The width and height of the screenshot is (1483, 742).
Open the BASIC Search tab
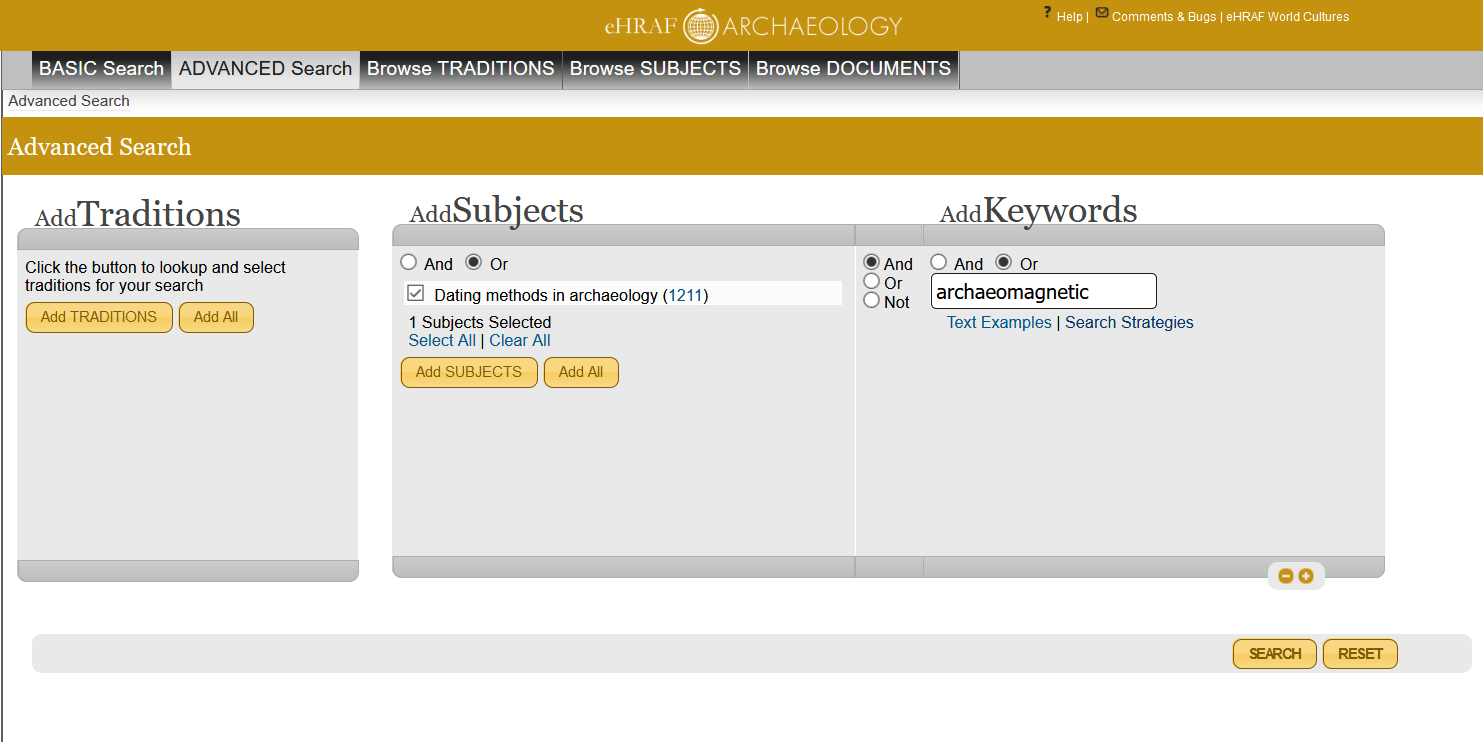pyautogui.click(x=101, y=69)
